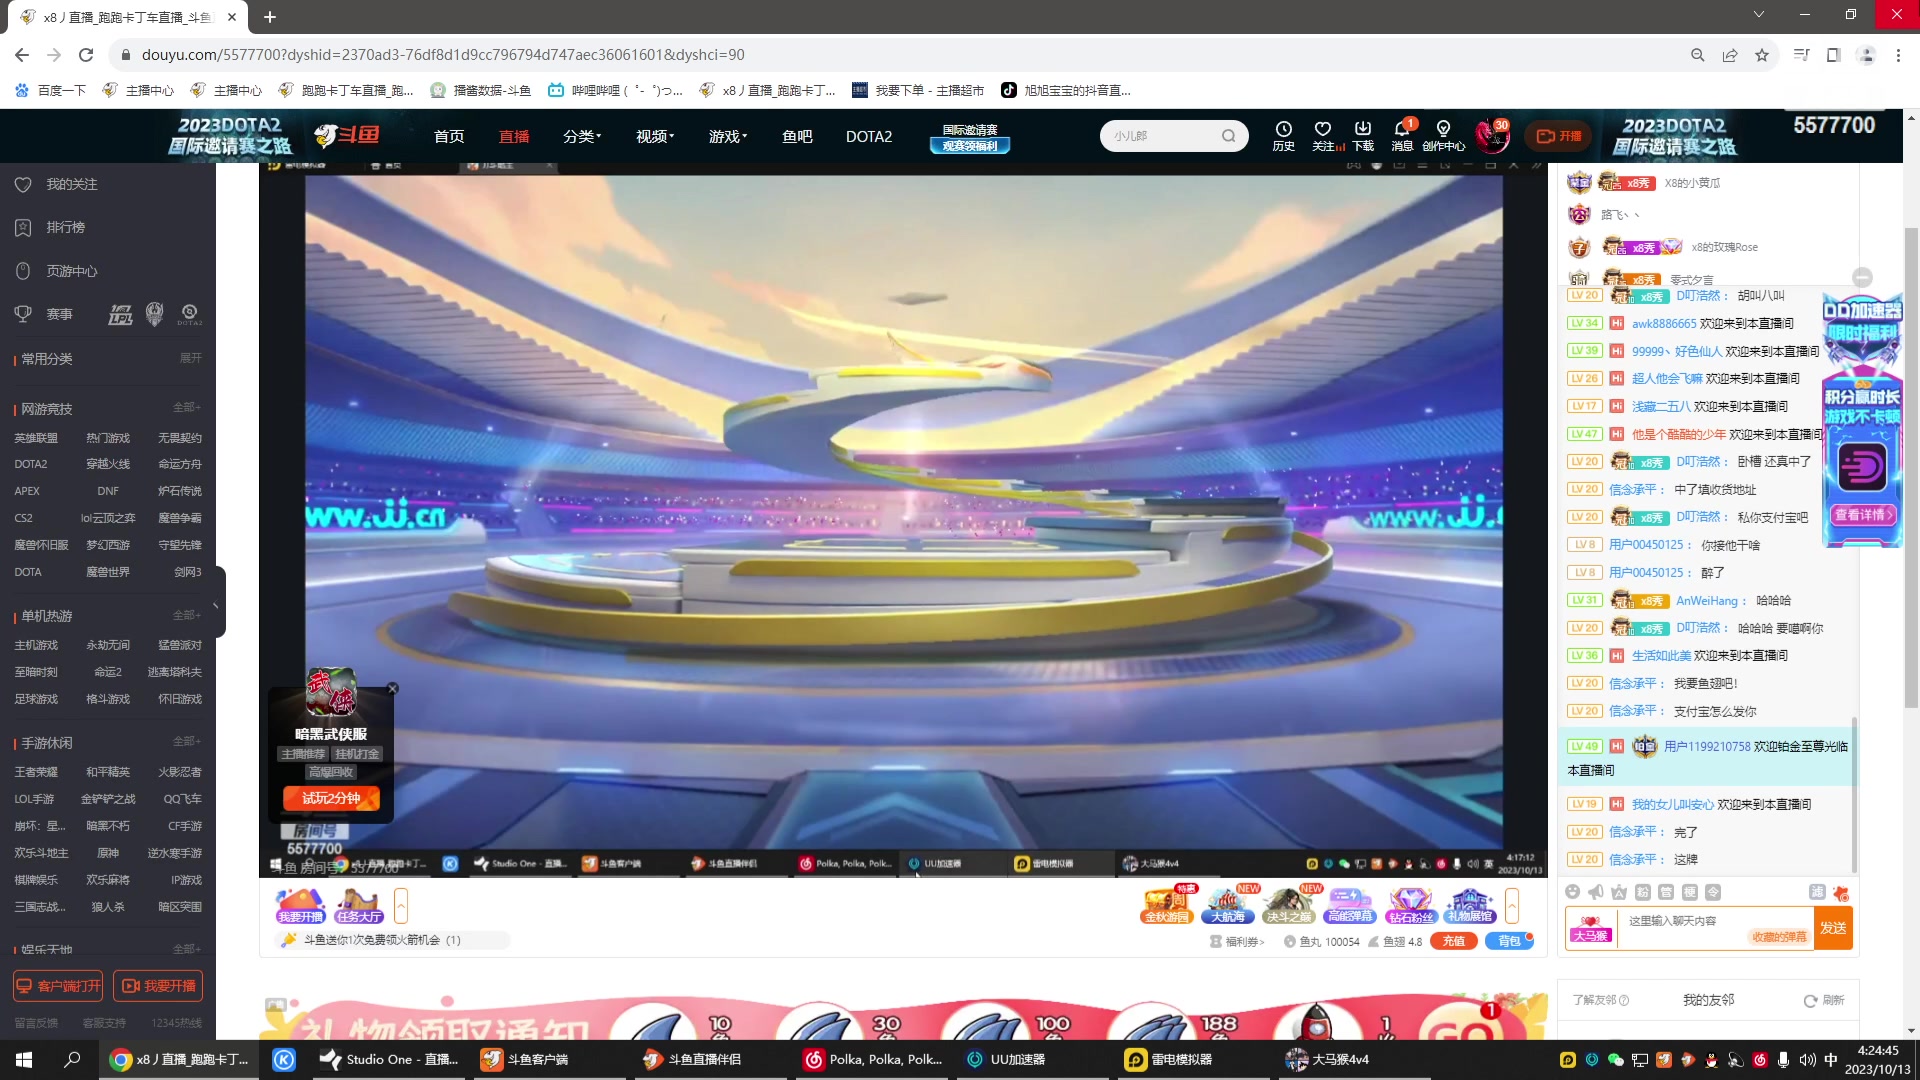Click the 令 command icon in chat toolbar
The width and height of the screenshot is (1920, 1080).
point(1713,892)
